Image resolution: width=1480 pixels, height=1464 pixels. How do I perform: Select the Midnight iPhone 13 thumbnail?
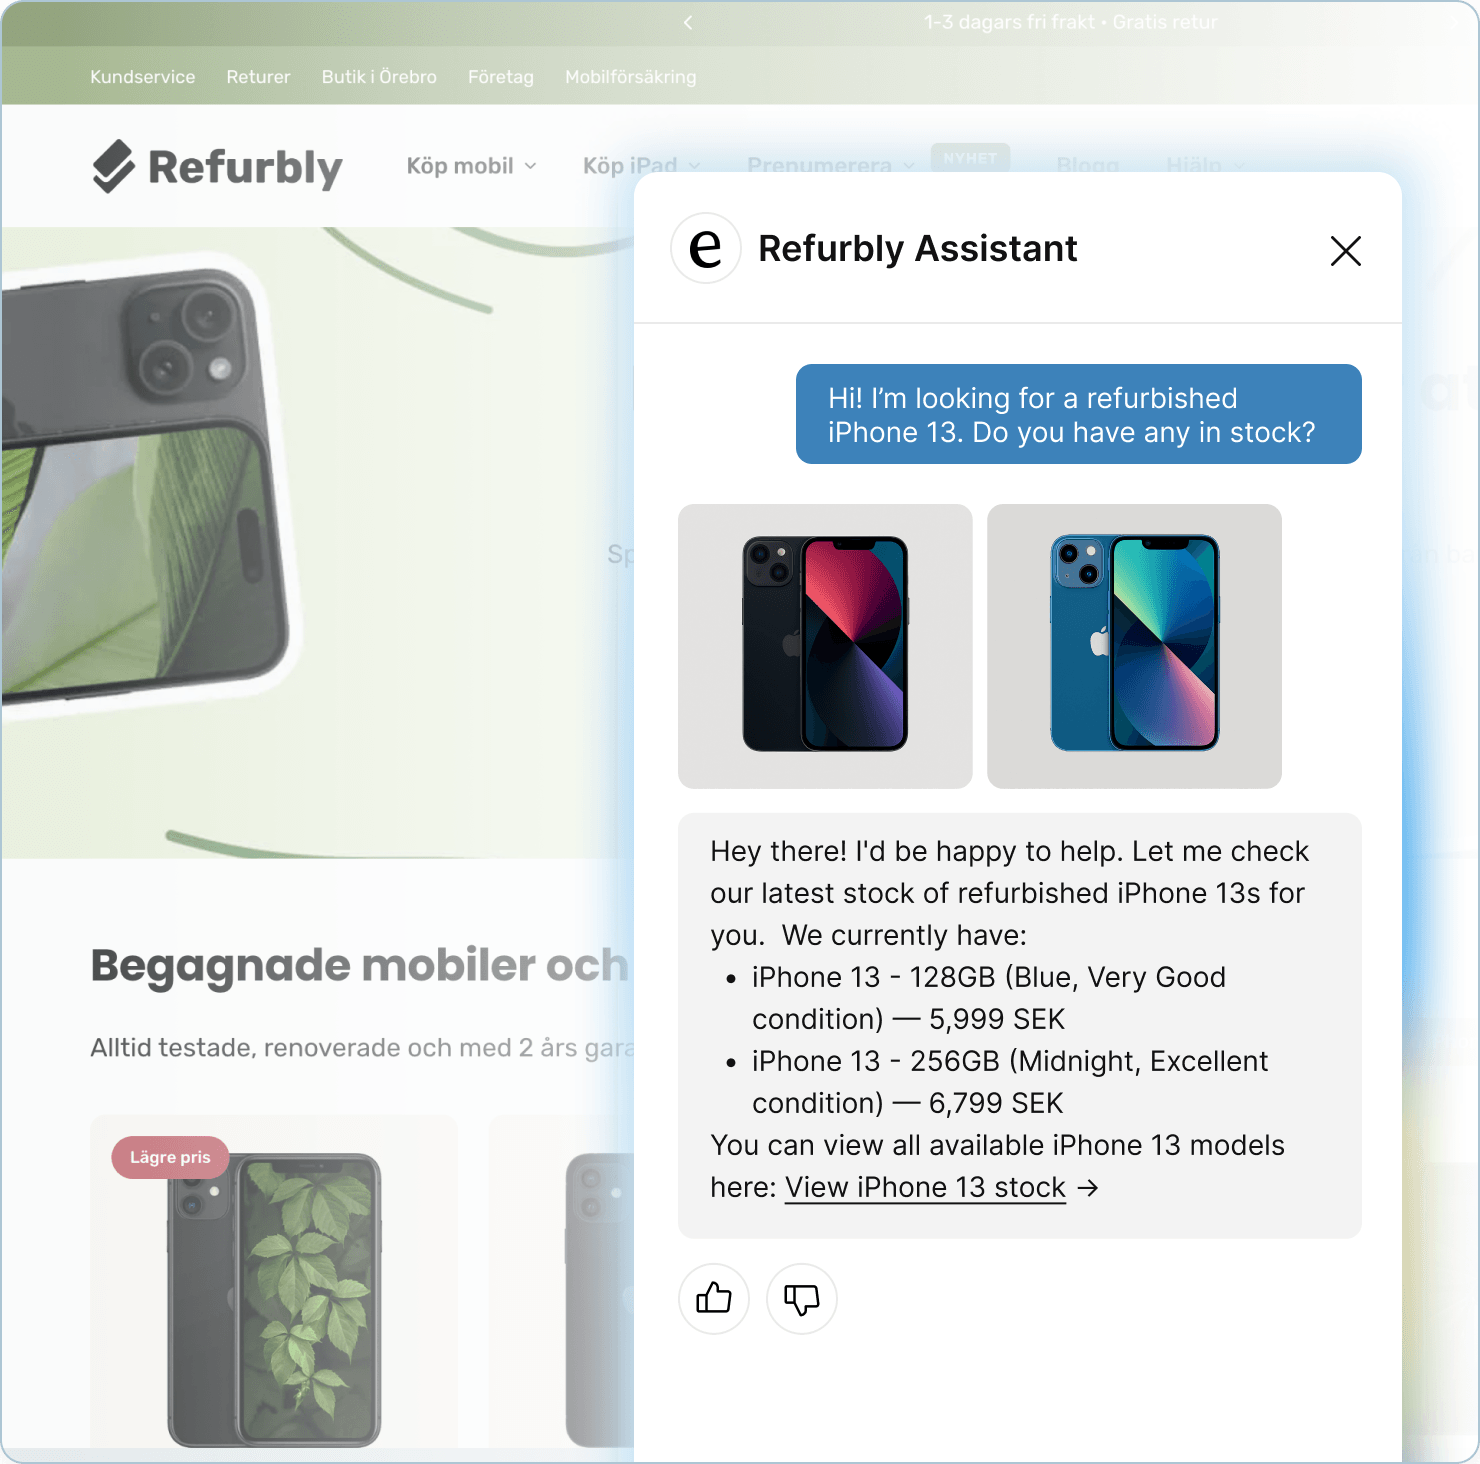[x=825, y=646]
